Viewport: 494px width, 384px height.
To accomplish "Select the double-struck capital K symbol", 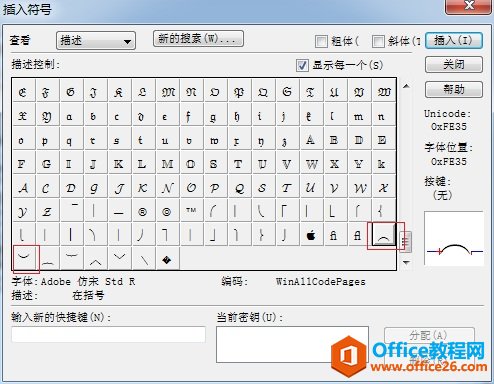I will click(x=120, y=164).
